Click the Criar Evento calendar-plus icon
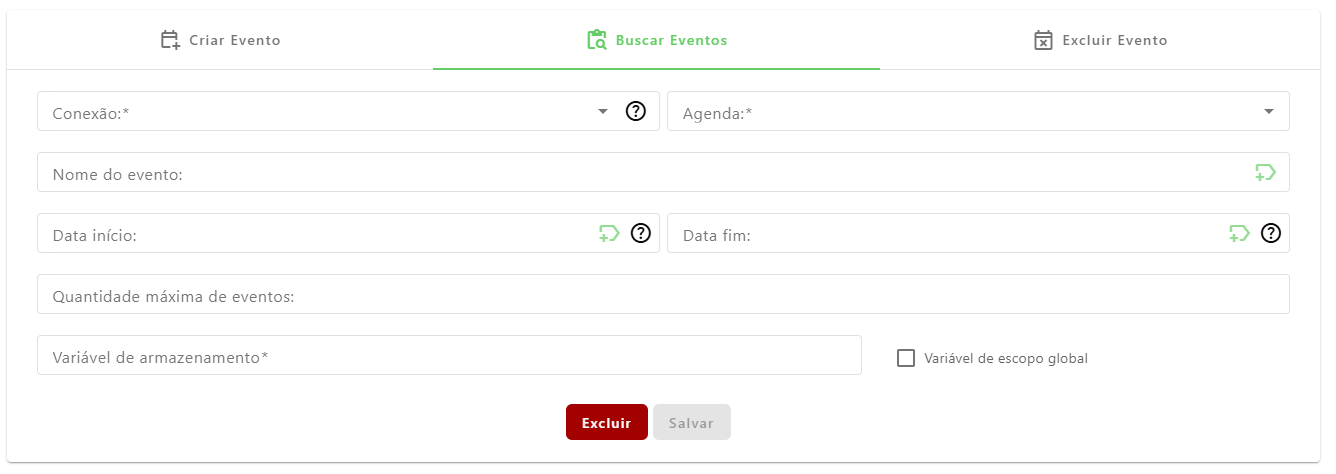Image resolution: width=1336 pixels, height=474 pixels. point(170,41)
